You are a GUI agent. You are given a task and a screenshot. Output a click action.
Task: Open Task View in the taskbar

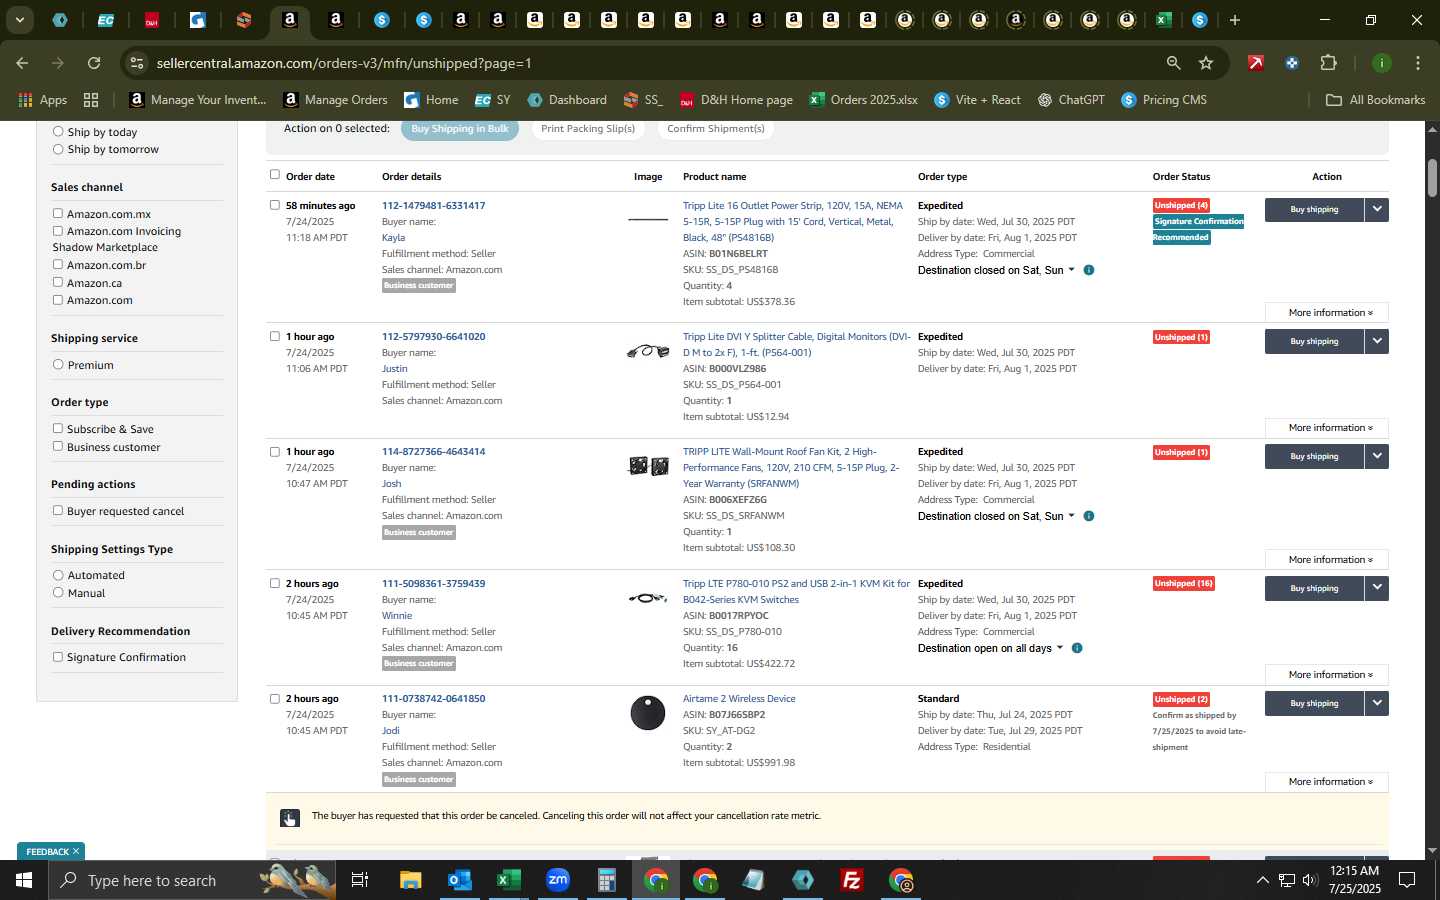click(x=360, y=880)
